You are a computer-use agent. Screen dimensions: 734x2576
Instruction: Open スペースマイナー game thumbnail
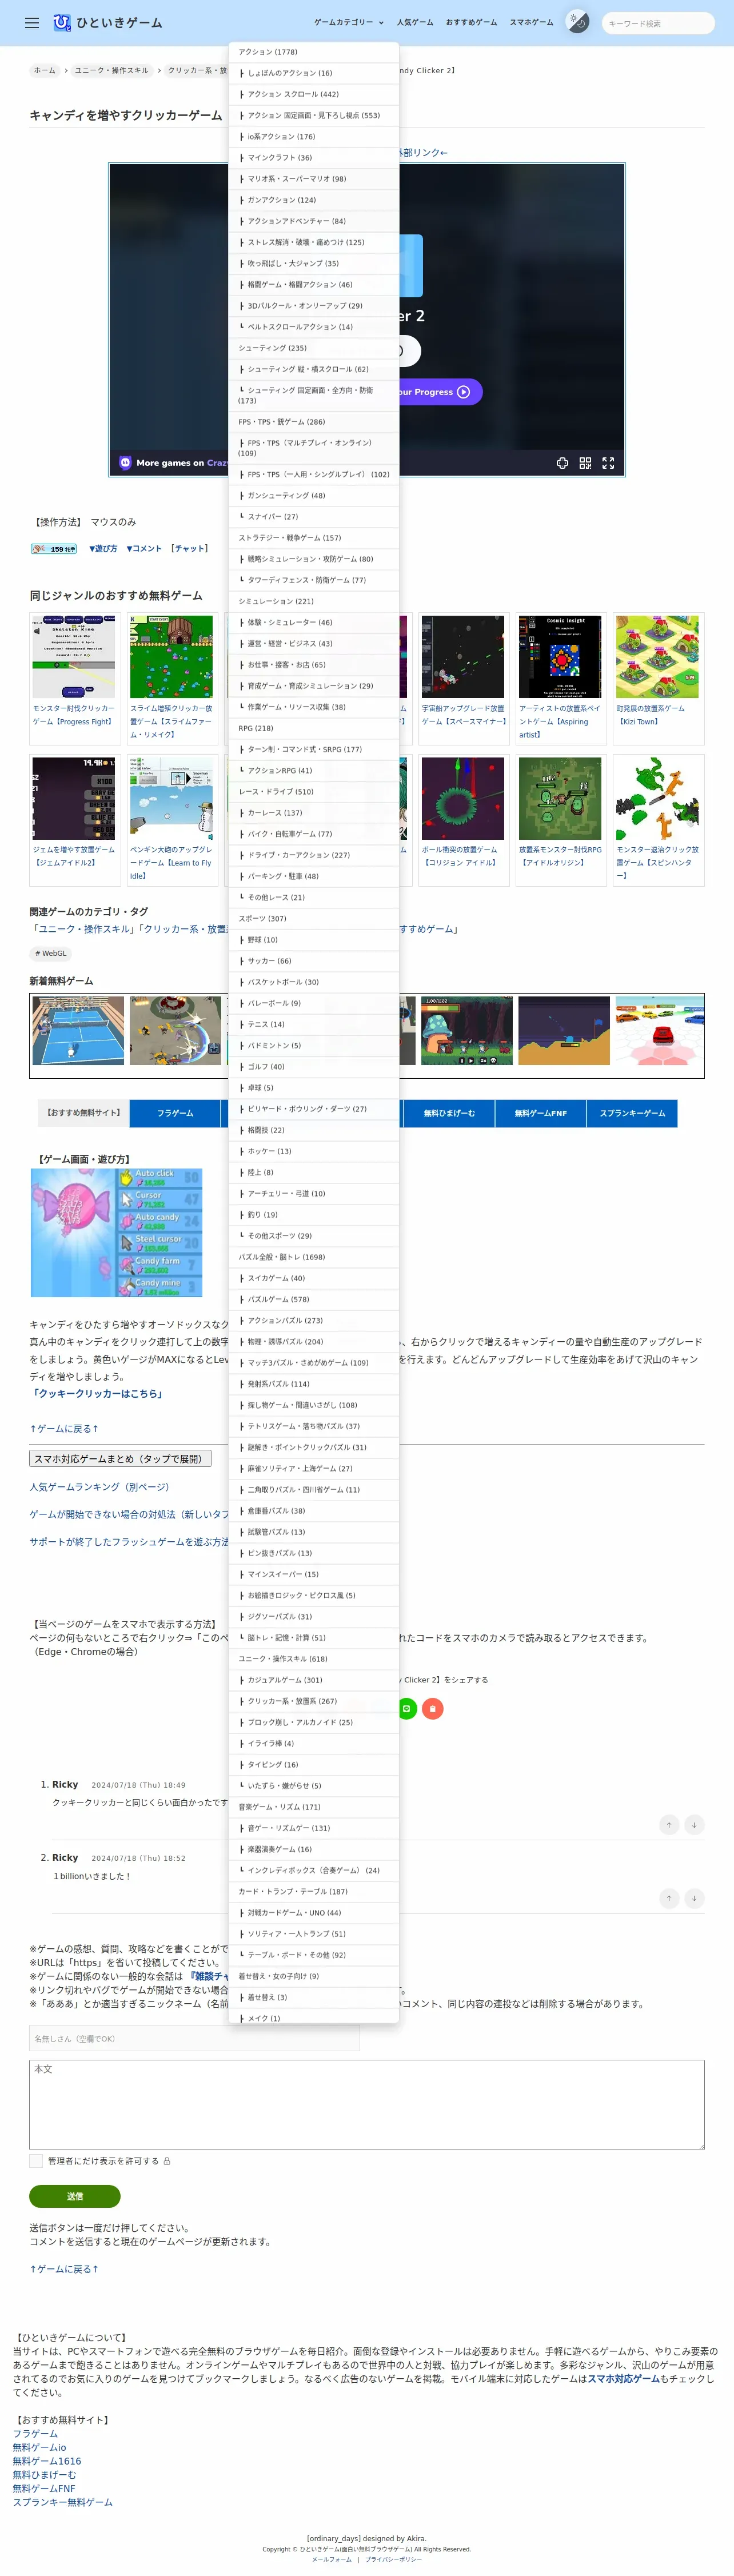463,657
